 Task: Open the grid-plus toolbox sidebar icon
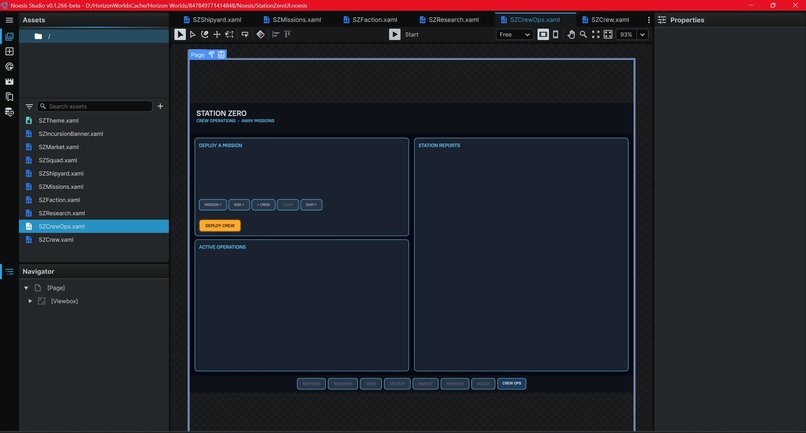click(x=9, y=51)
